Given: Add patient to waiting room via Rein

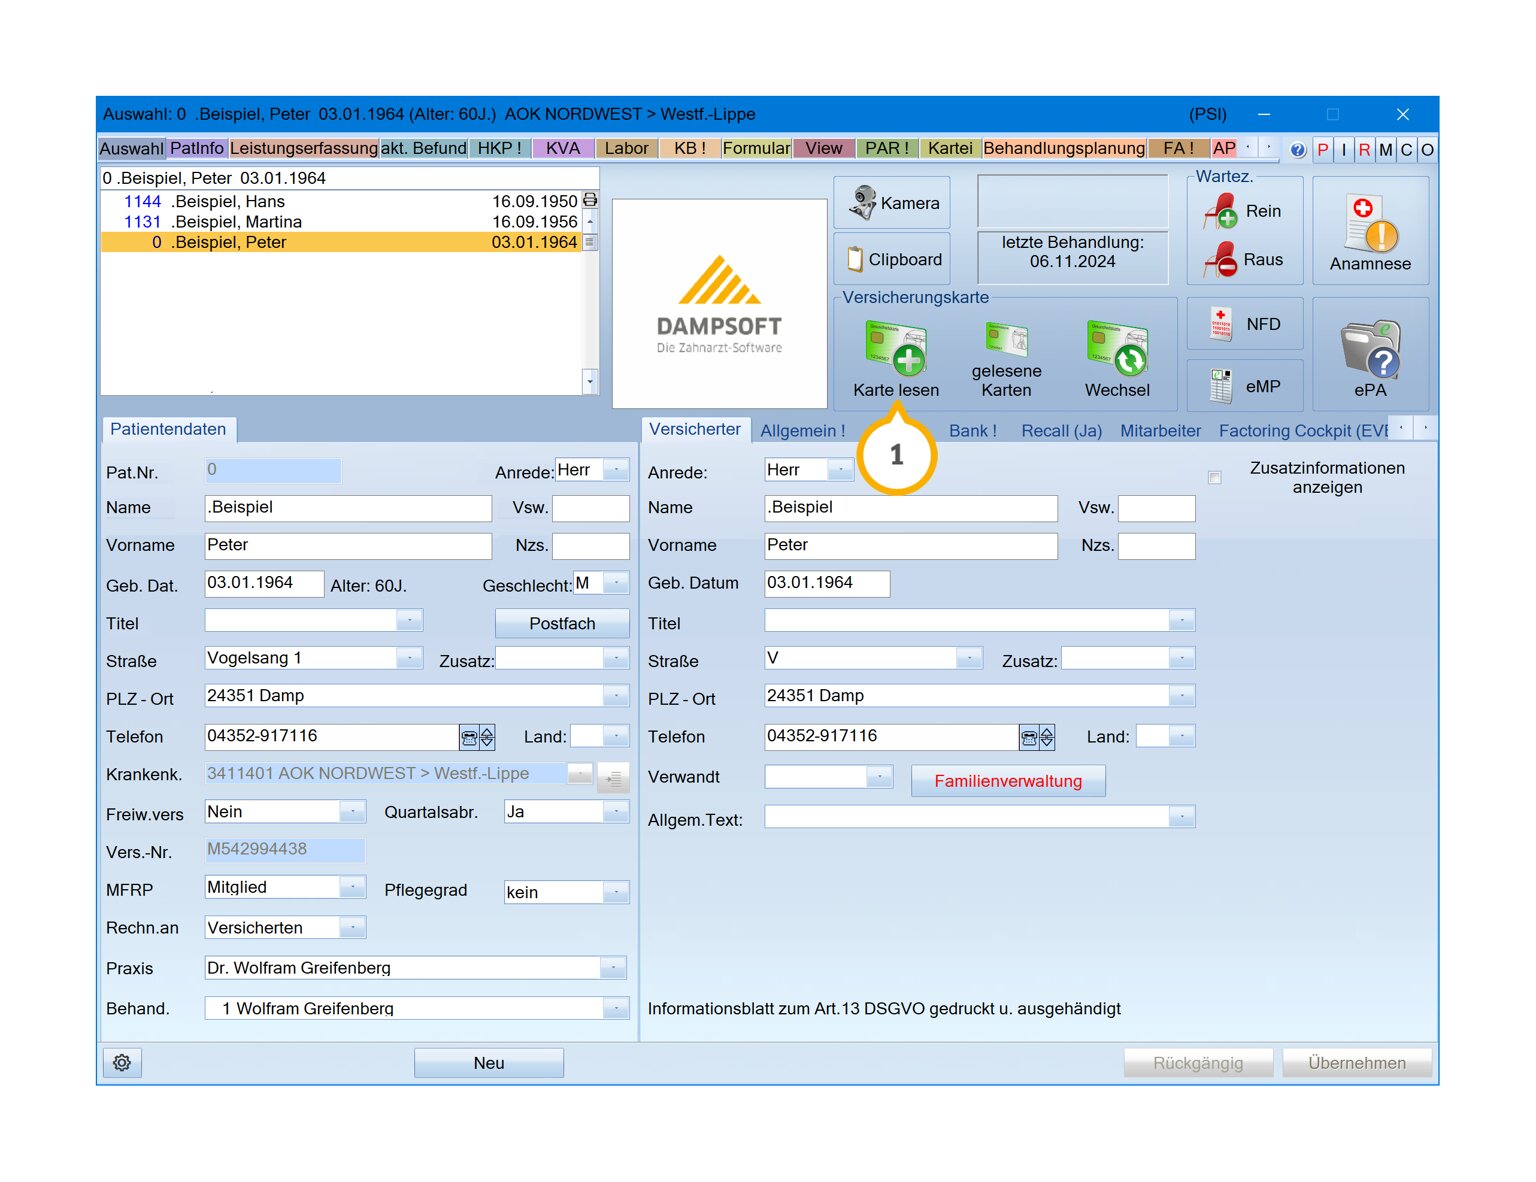Looking at the screenshot, I should [x=1244, y=211].
